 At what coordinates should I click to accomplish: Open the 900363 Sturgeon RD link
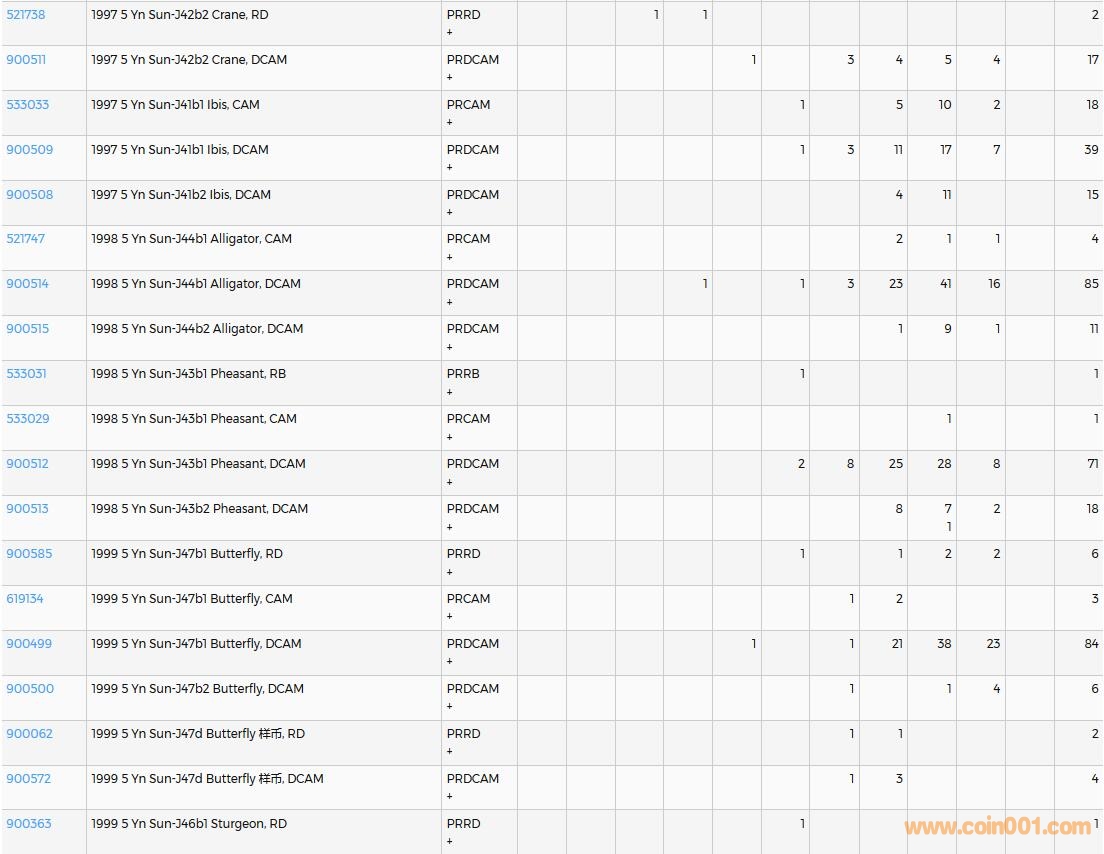tap(29, 824)
